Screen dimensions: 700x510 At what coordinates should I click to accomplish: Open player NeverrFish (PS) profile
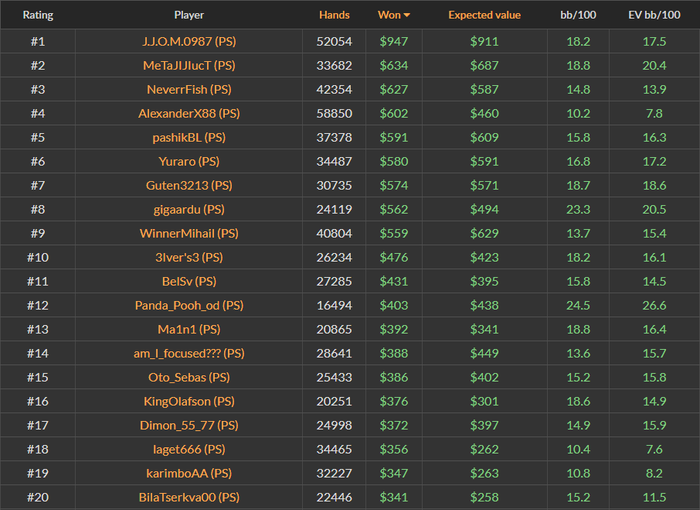pos(189,89)
